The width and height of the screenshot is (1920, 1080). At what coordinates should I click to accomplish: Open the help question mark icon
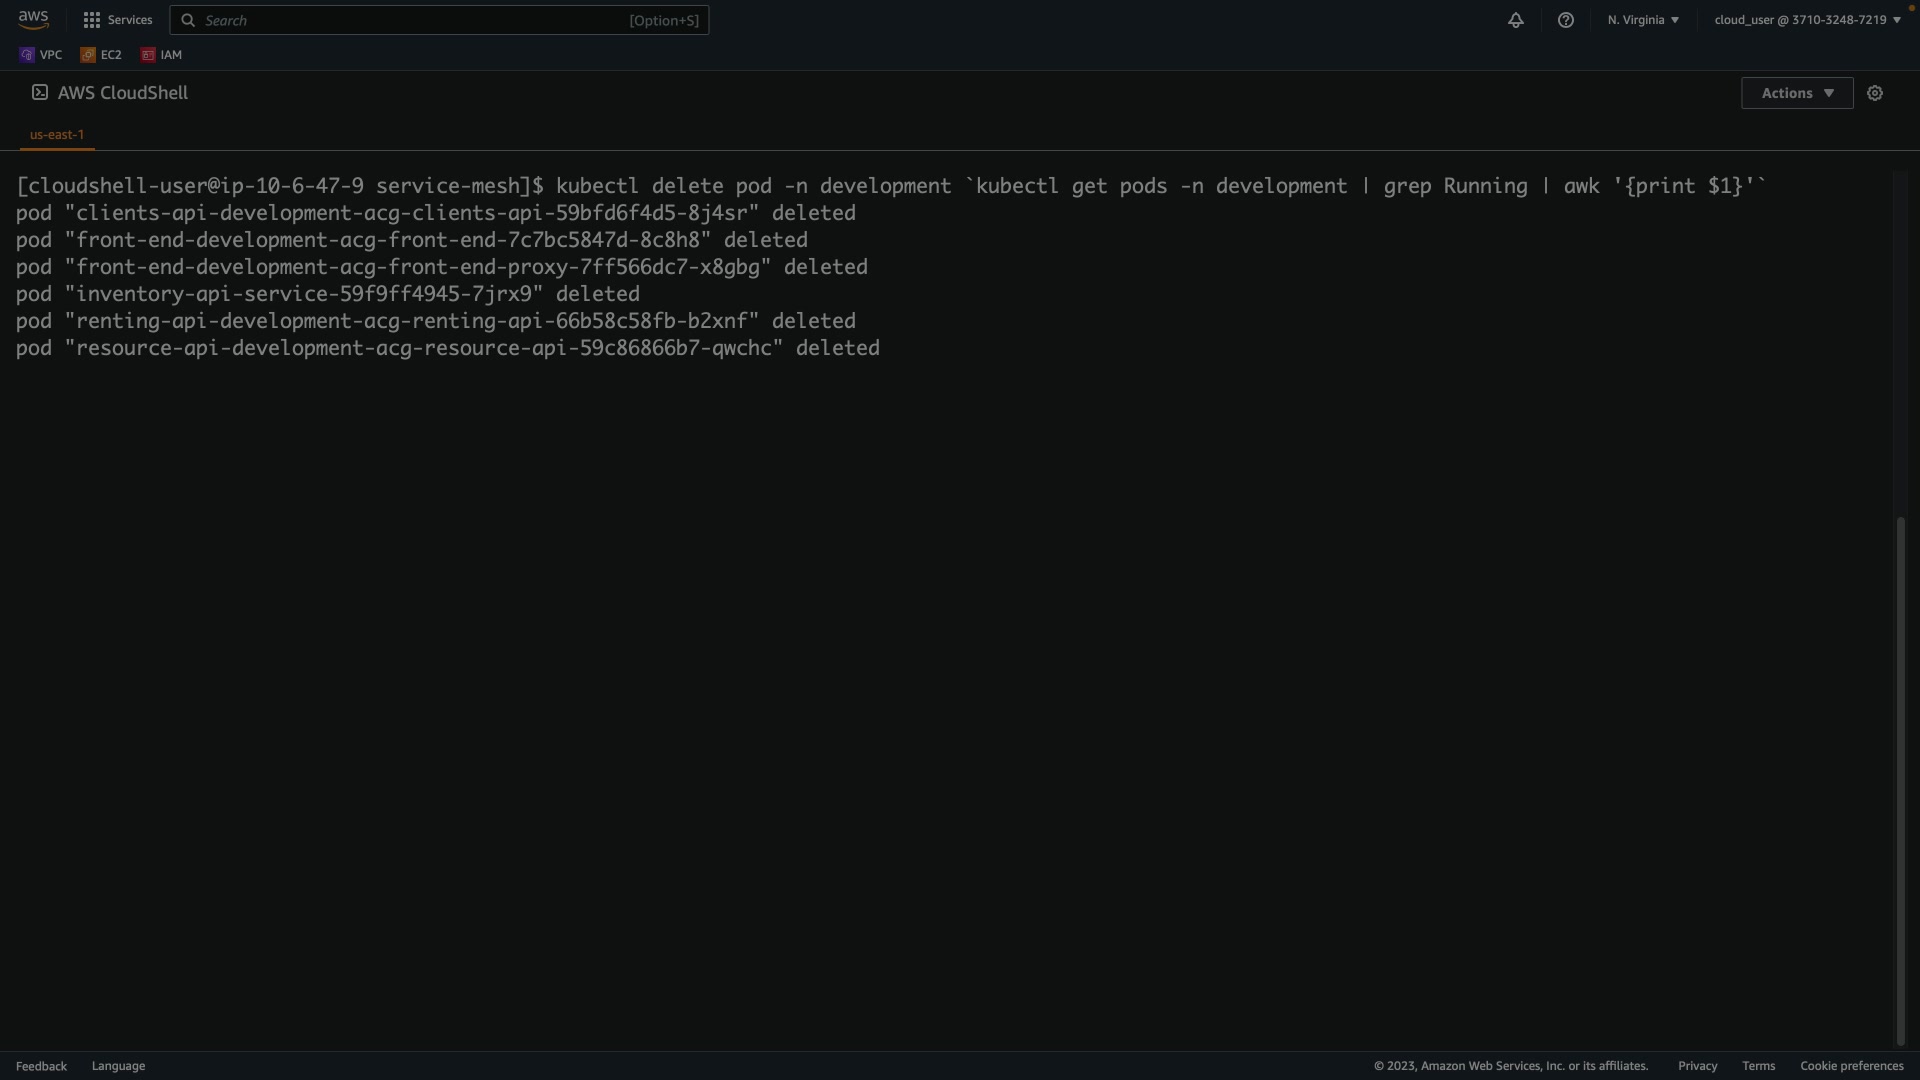pos(1566,20)
